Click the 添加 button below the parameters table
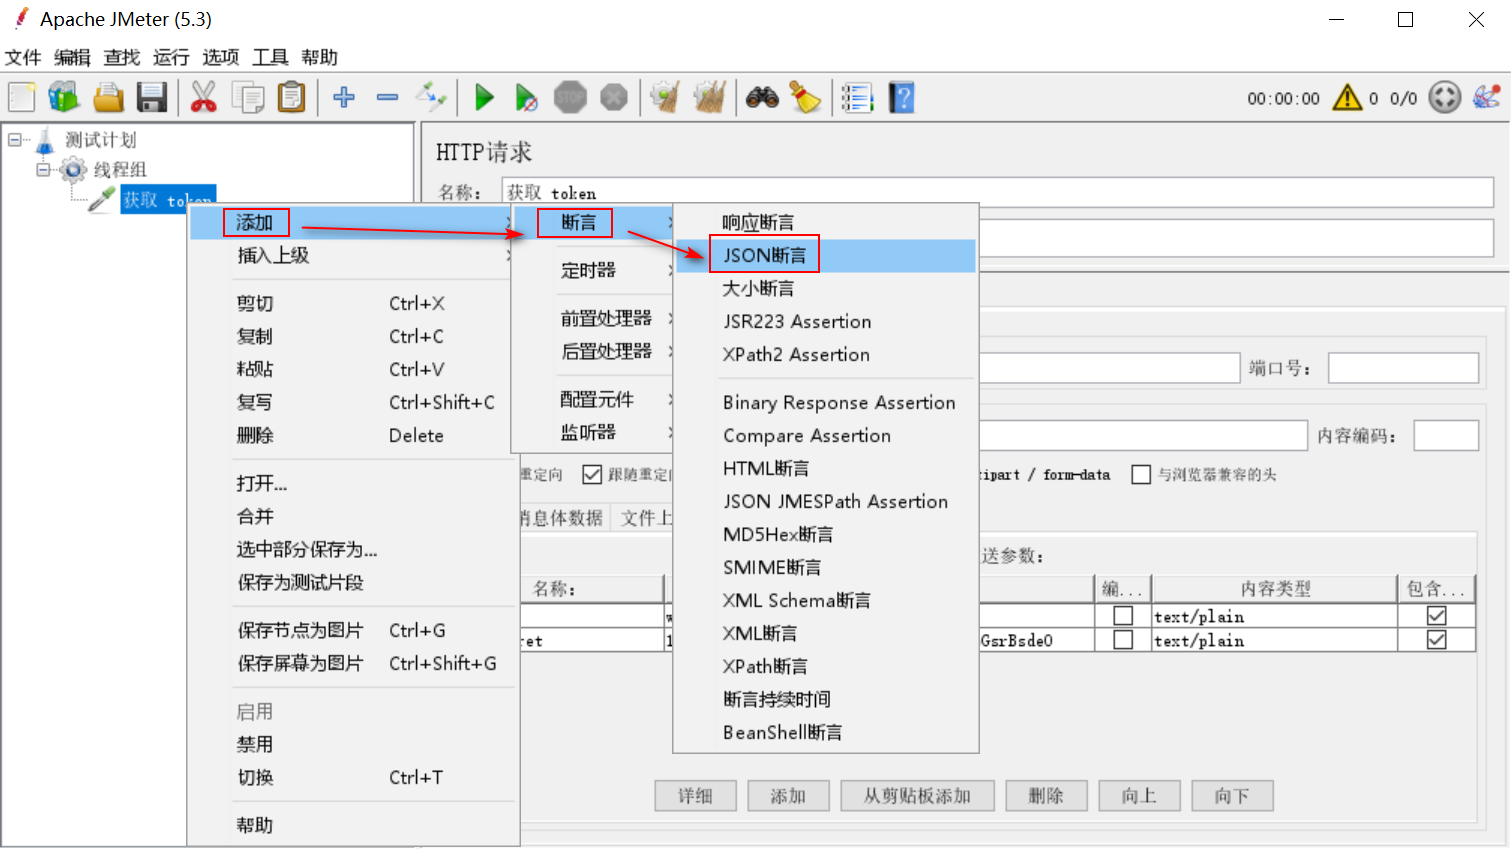The image size is (1511, 849). click(x=788, y=796)
